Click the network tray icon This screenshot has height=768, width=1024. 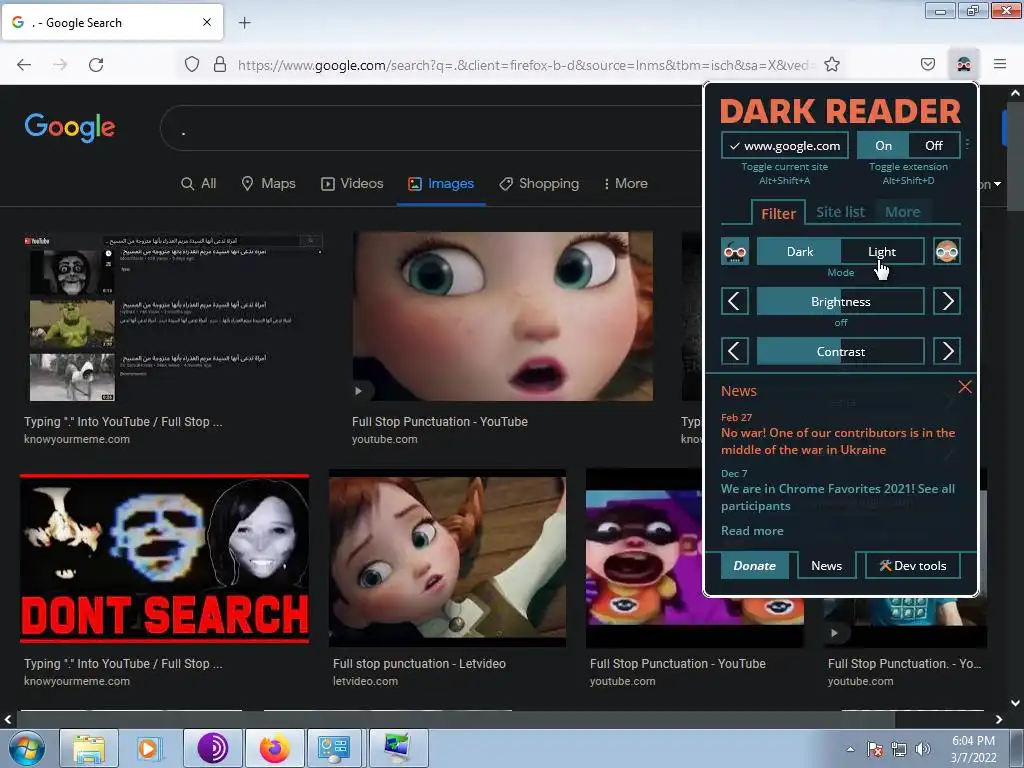(x=899, y=748)
